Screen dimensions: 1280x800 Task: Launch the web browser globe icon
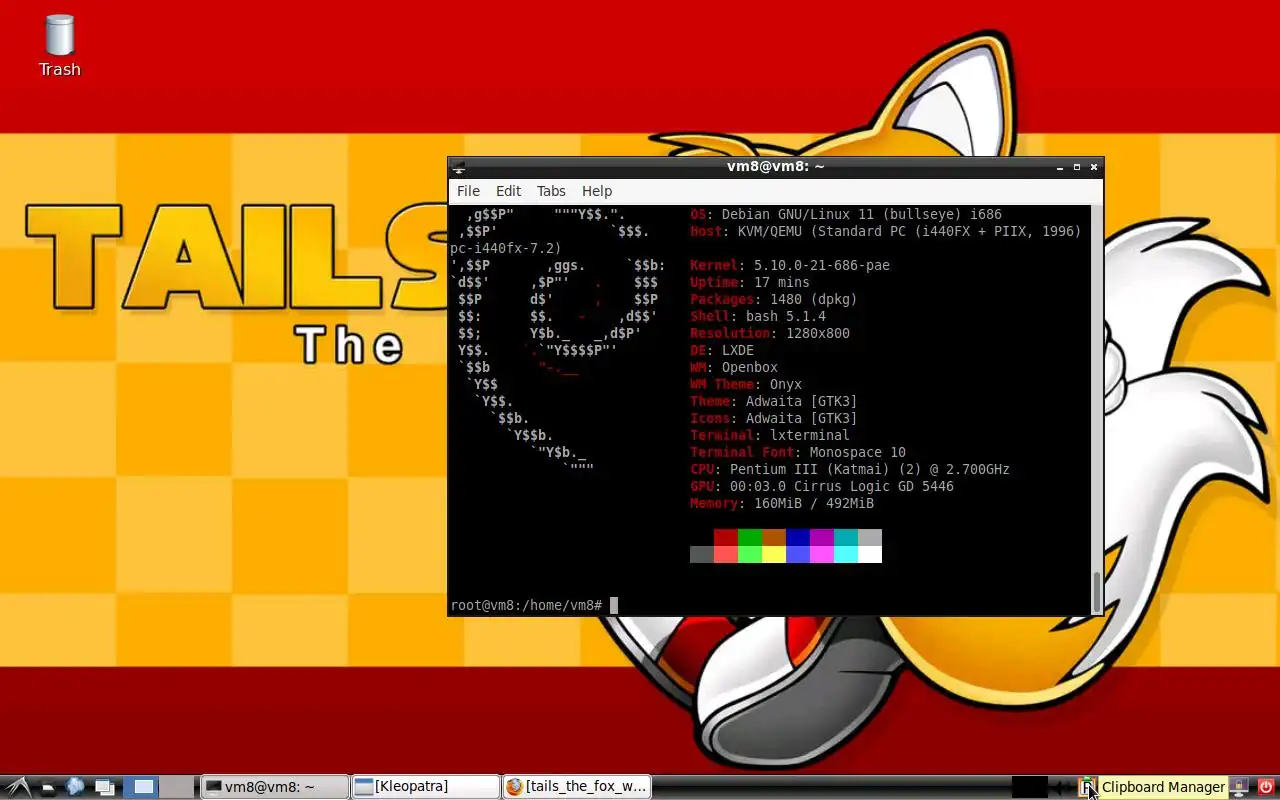(x=75, y=787)
